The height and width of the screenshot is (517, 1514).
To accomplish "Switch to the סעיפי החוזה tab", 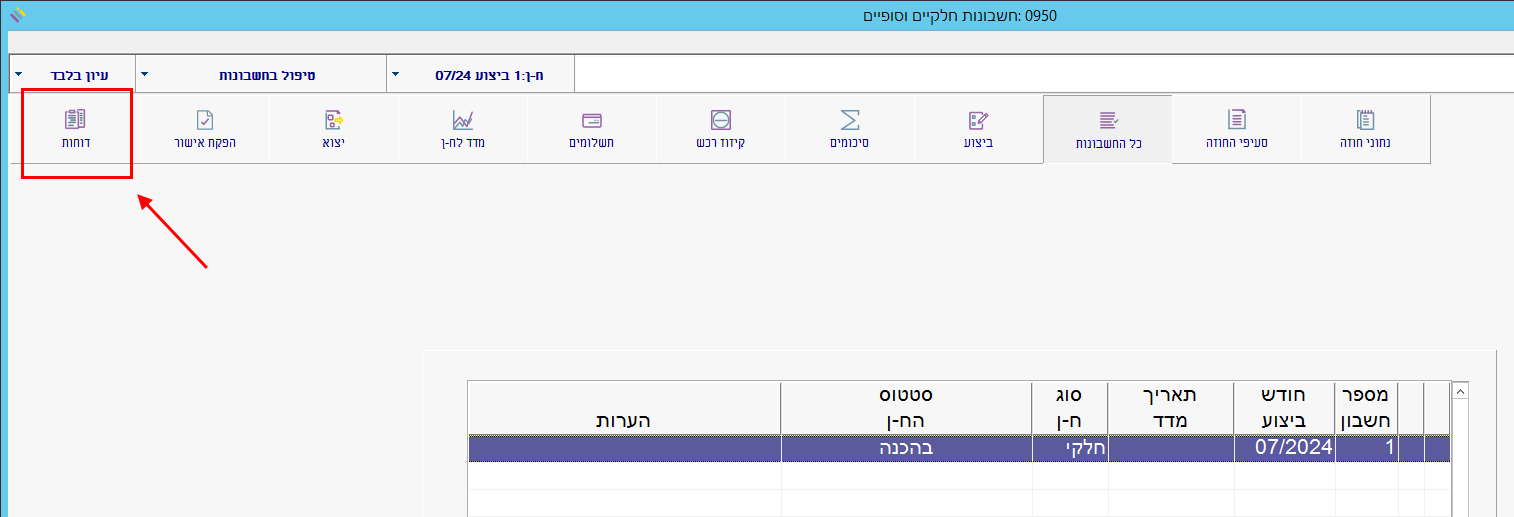I will pos(1237,129).
